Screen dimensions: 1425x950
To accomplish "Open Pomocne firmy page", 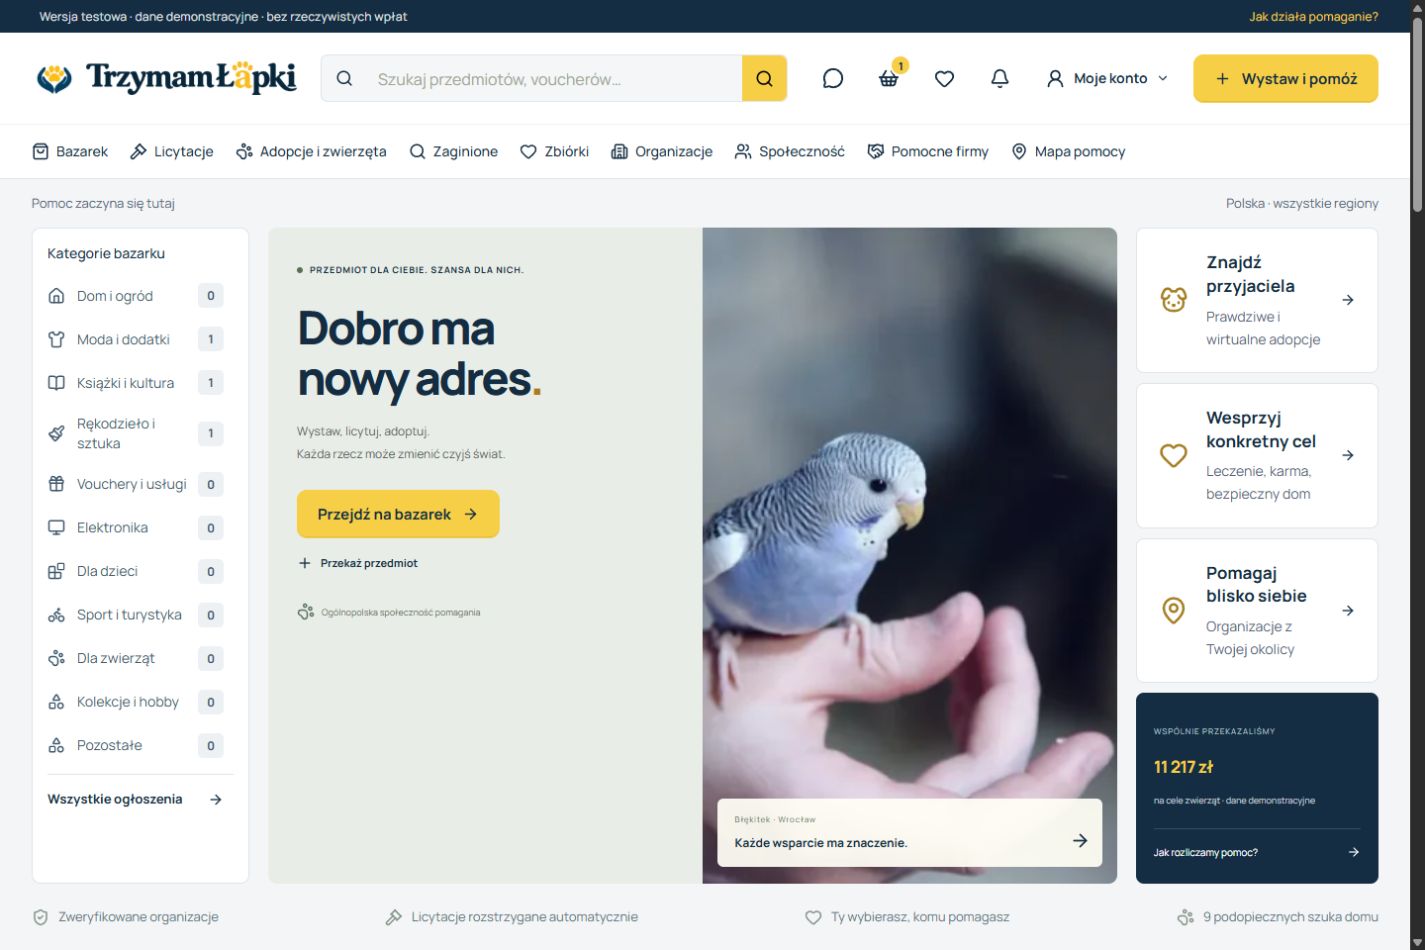I will point(928,151).
